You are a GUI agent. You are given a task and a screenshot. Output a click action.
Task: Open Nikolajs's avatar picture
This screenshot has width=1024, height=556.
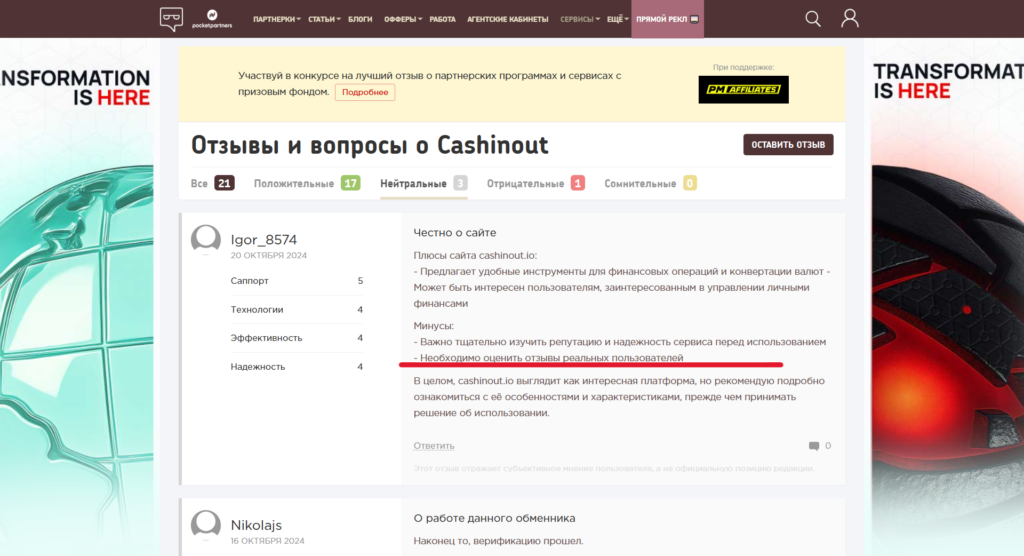point(206,525)
